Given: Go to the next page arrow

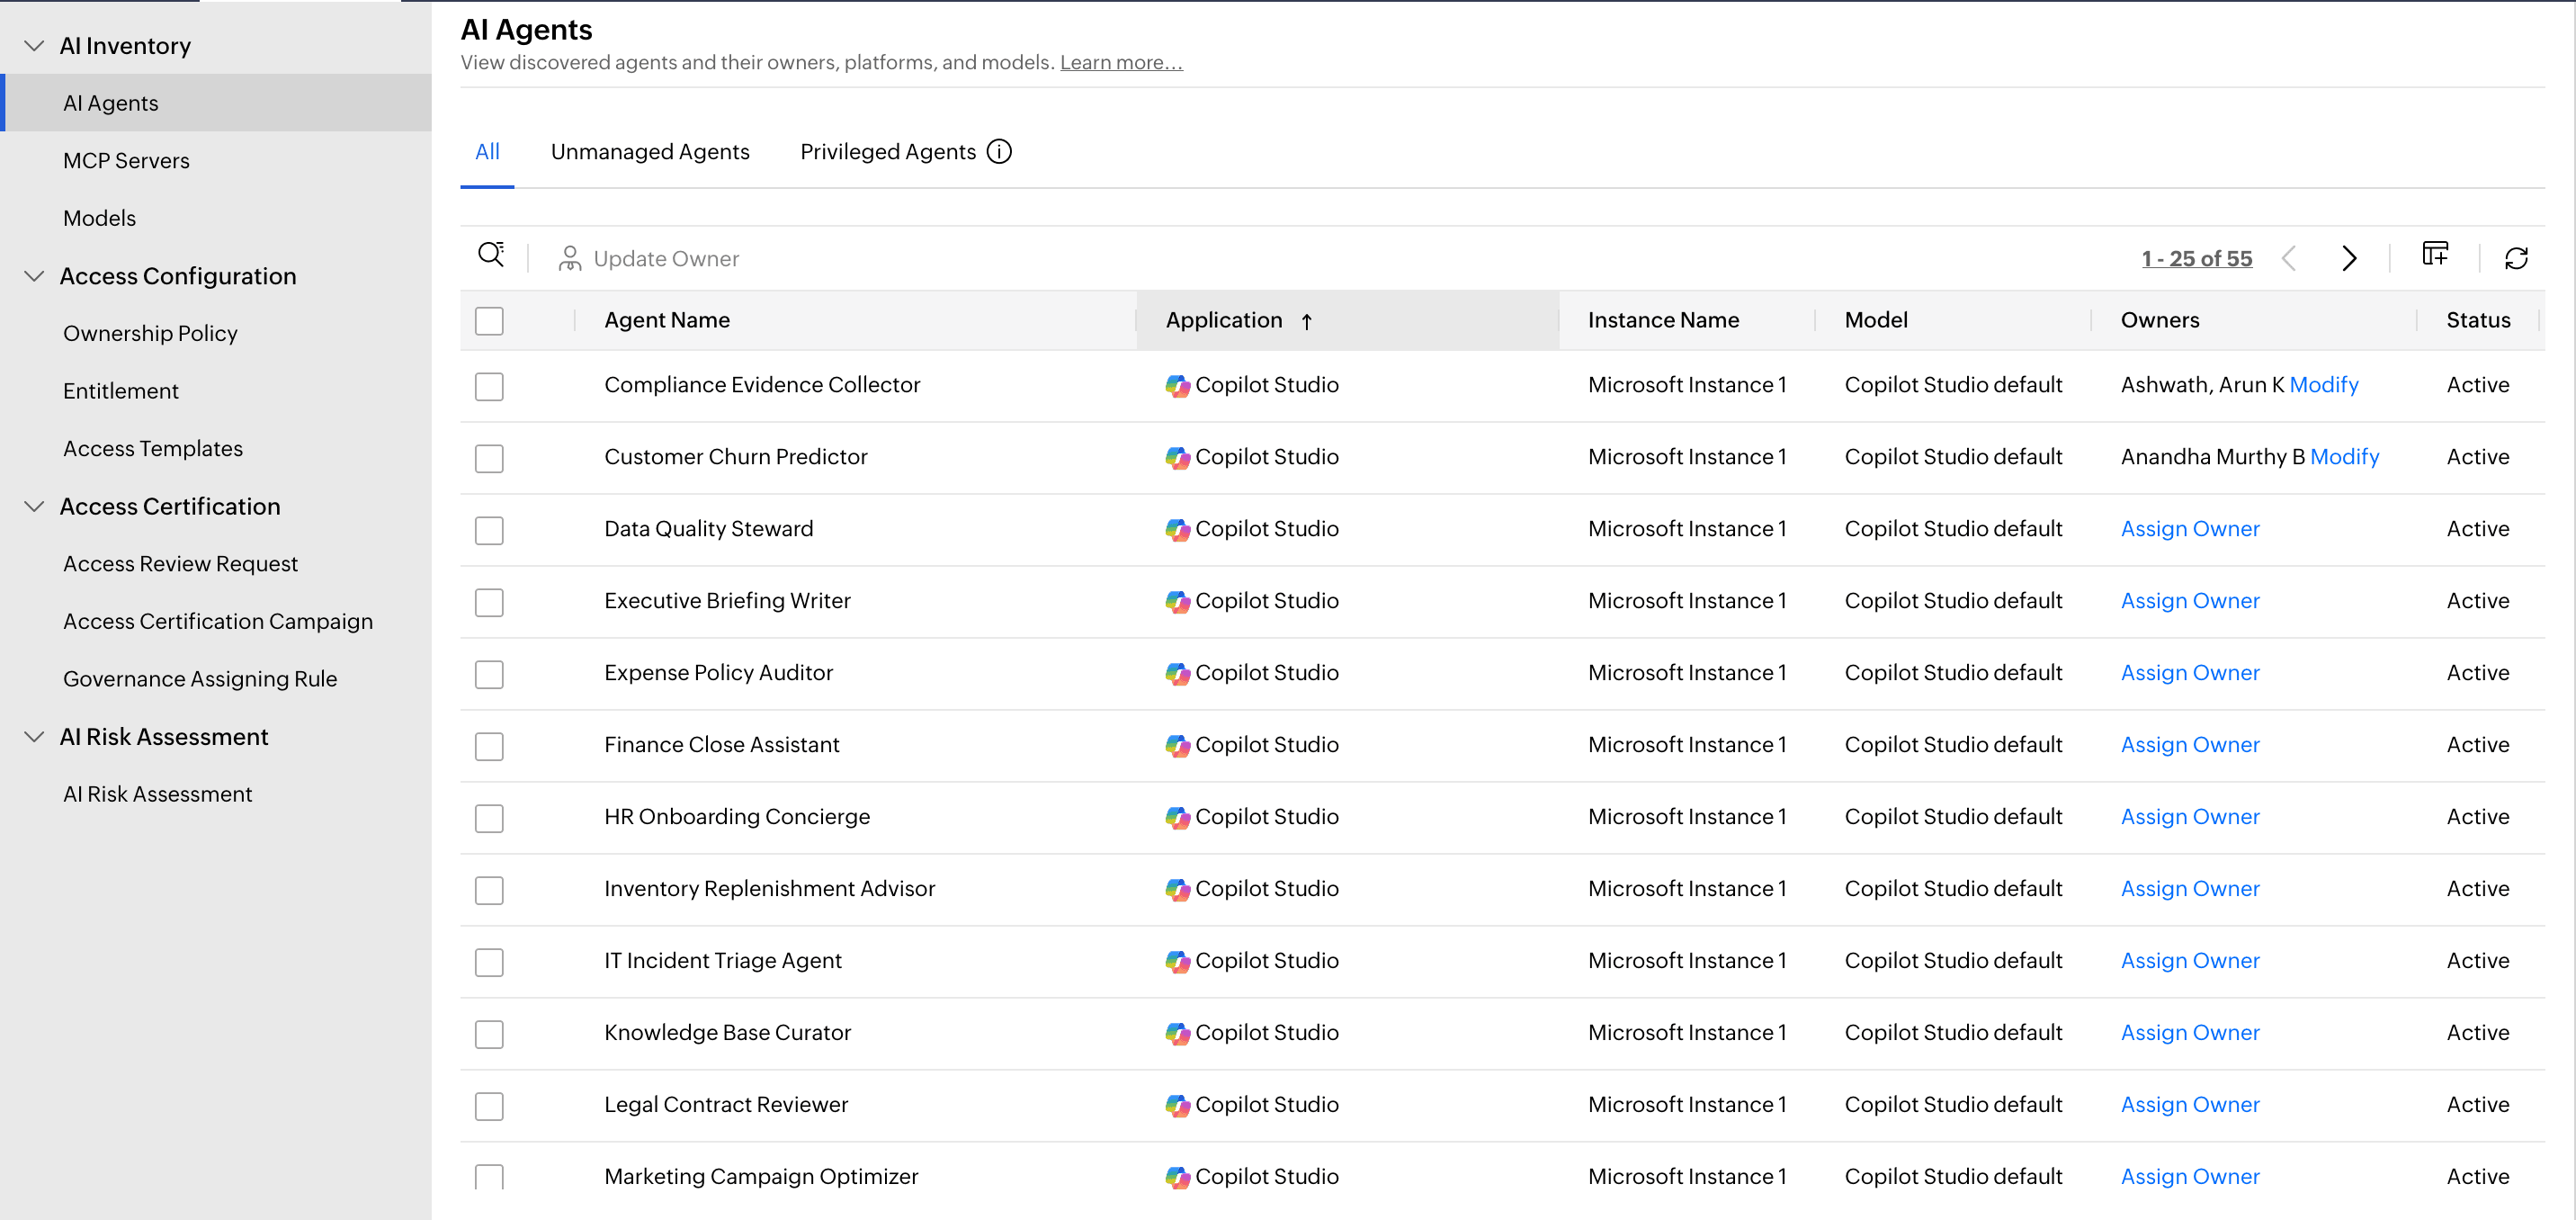Looking at the screenshot, I should click(x=2349, y=258).
